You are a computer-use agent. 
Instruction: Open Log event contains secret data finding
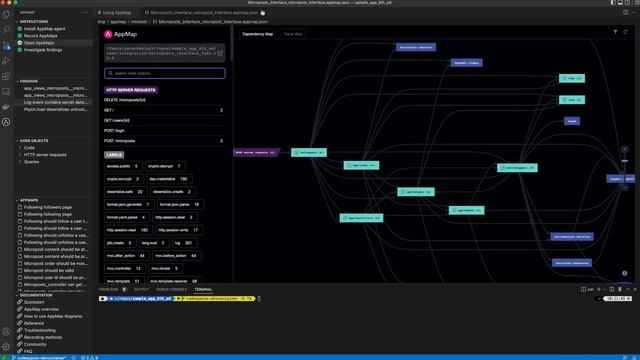pyautogui.click(x=55, y=102)
